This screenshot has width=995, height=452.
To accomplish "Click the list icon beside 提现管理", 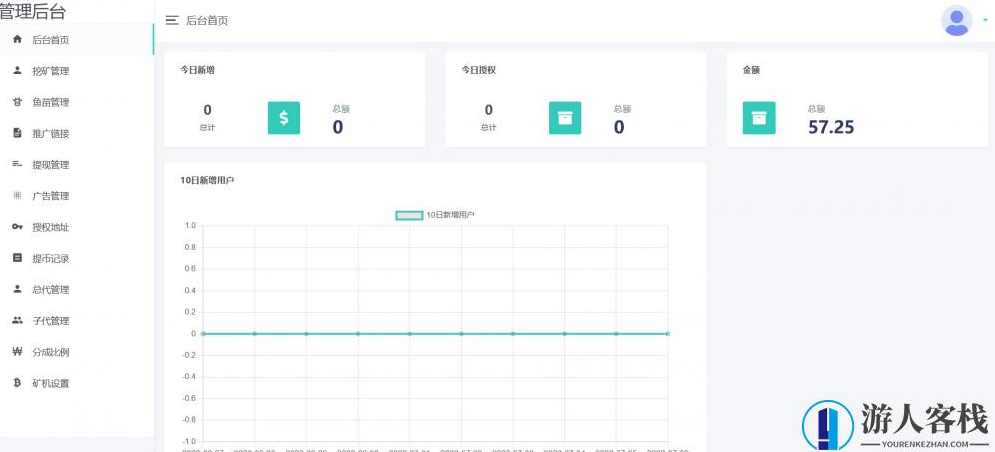I will click(18, 164).
